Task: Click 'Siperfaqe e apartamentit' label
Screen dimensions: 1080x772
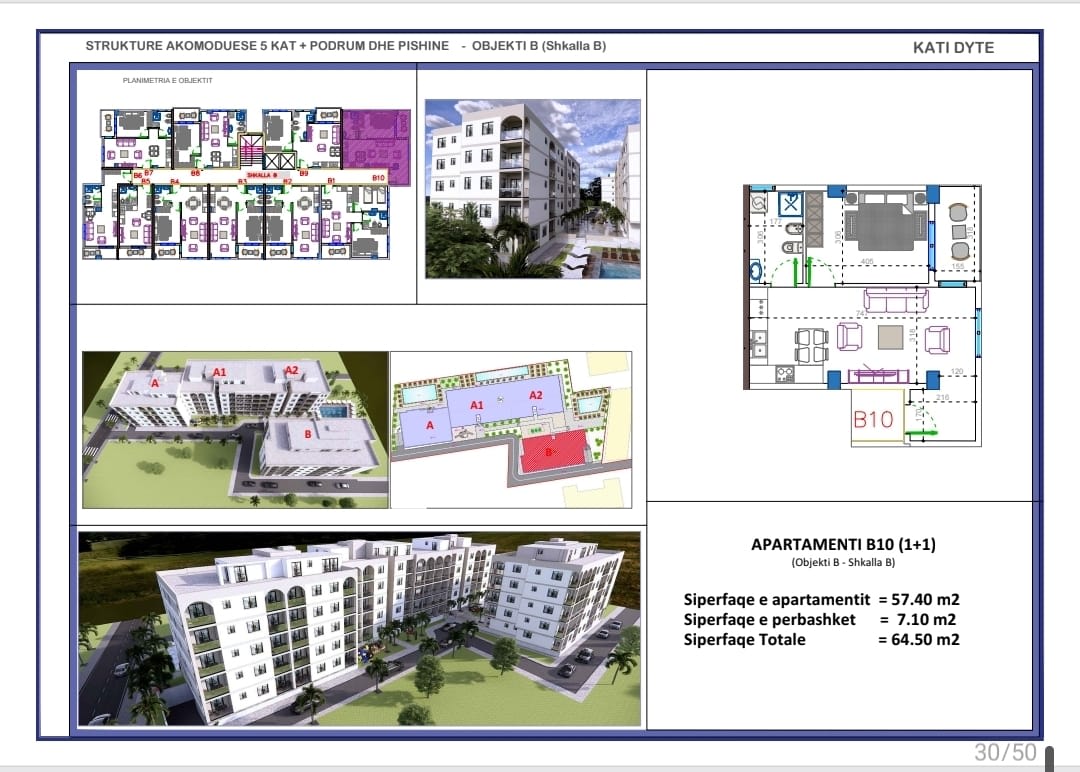Action: [777, 599]
